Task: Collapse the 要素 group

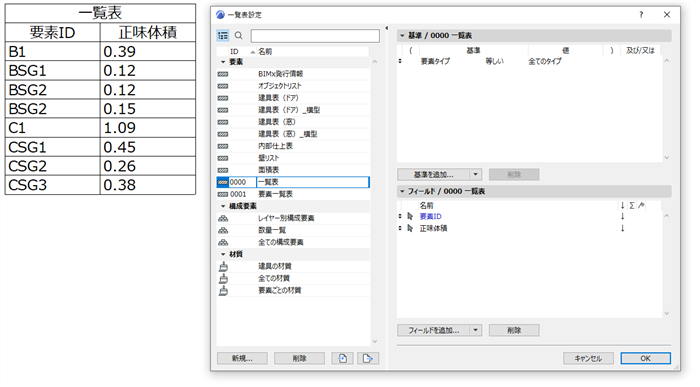Action: (223, 62)
